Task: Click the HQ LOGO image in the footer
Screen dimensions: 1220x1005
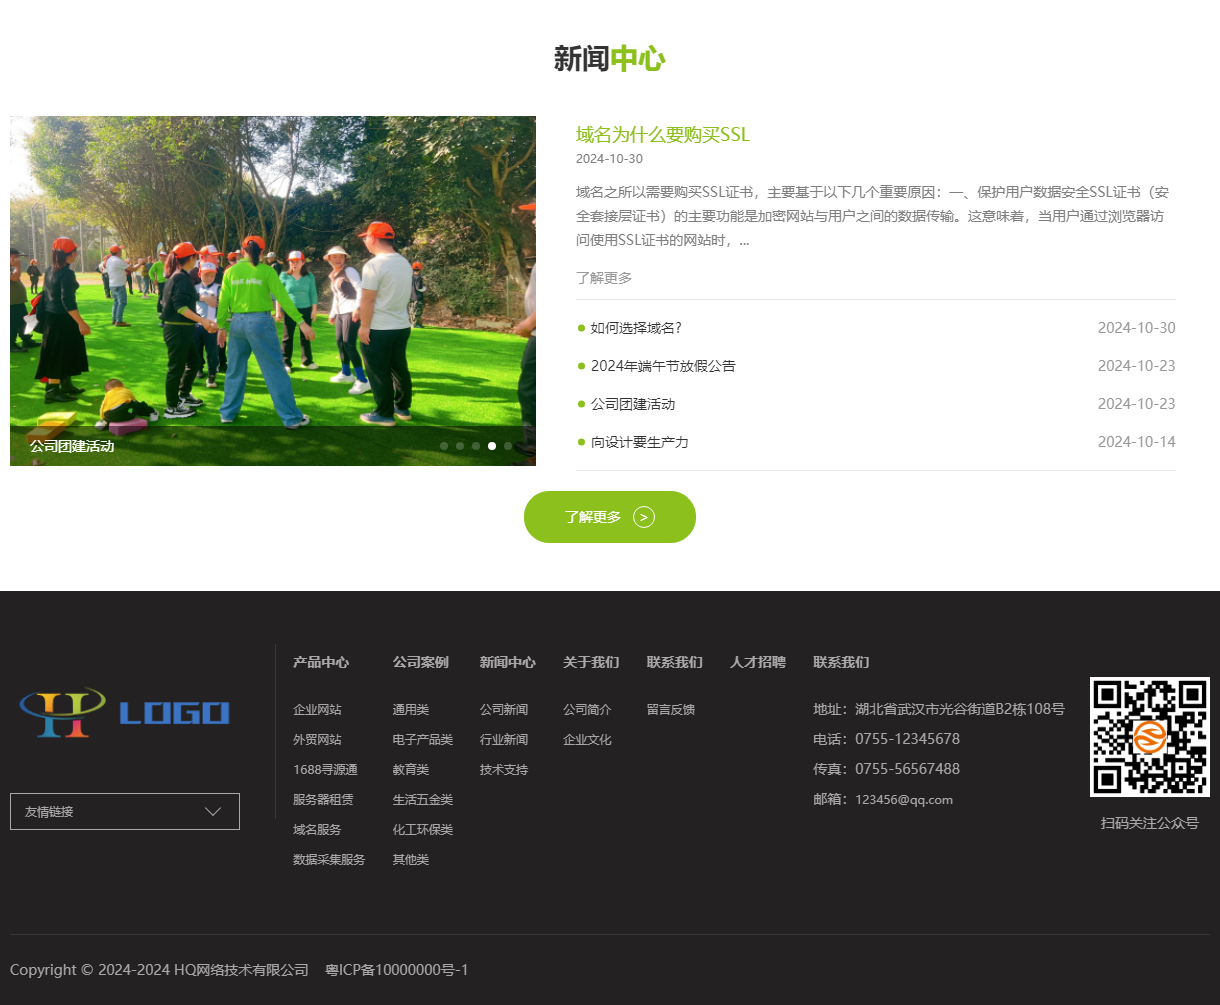Action: point(125,713)
